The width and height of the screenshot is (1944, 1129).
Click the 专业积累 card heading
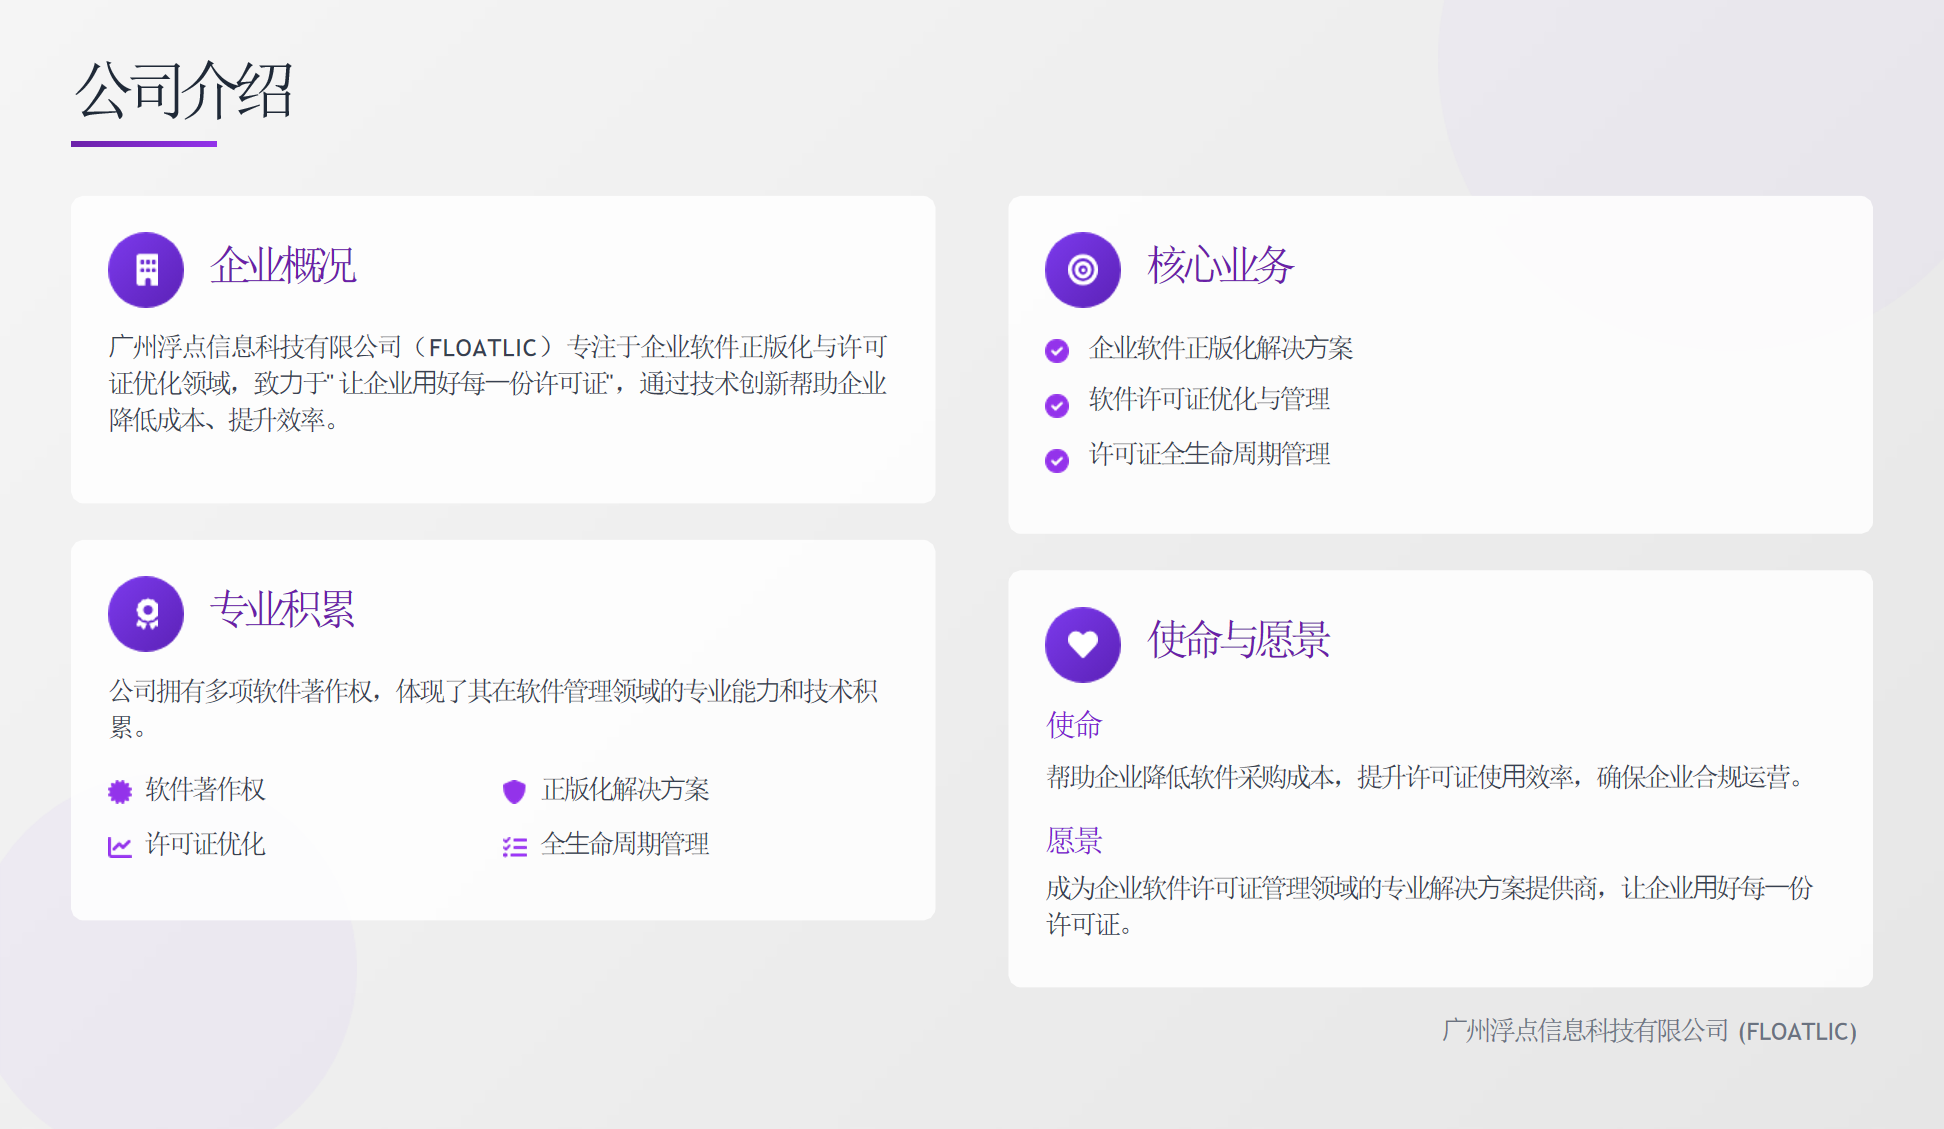pos(283,610)
